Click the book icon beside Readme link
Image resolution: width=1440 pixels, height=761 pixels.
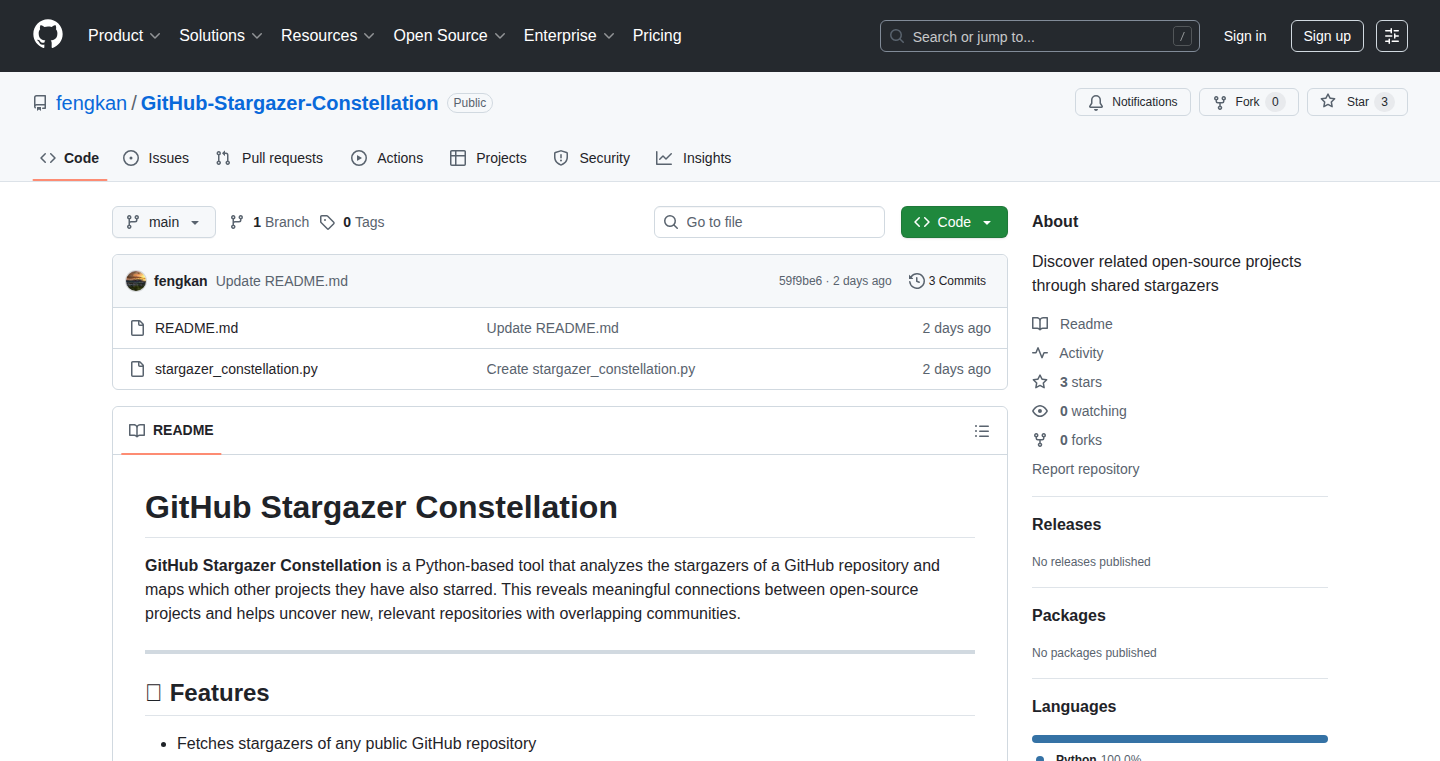[1040, 324]
